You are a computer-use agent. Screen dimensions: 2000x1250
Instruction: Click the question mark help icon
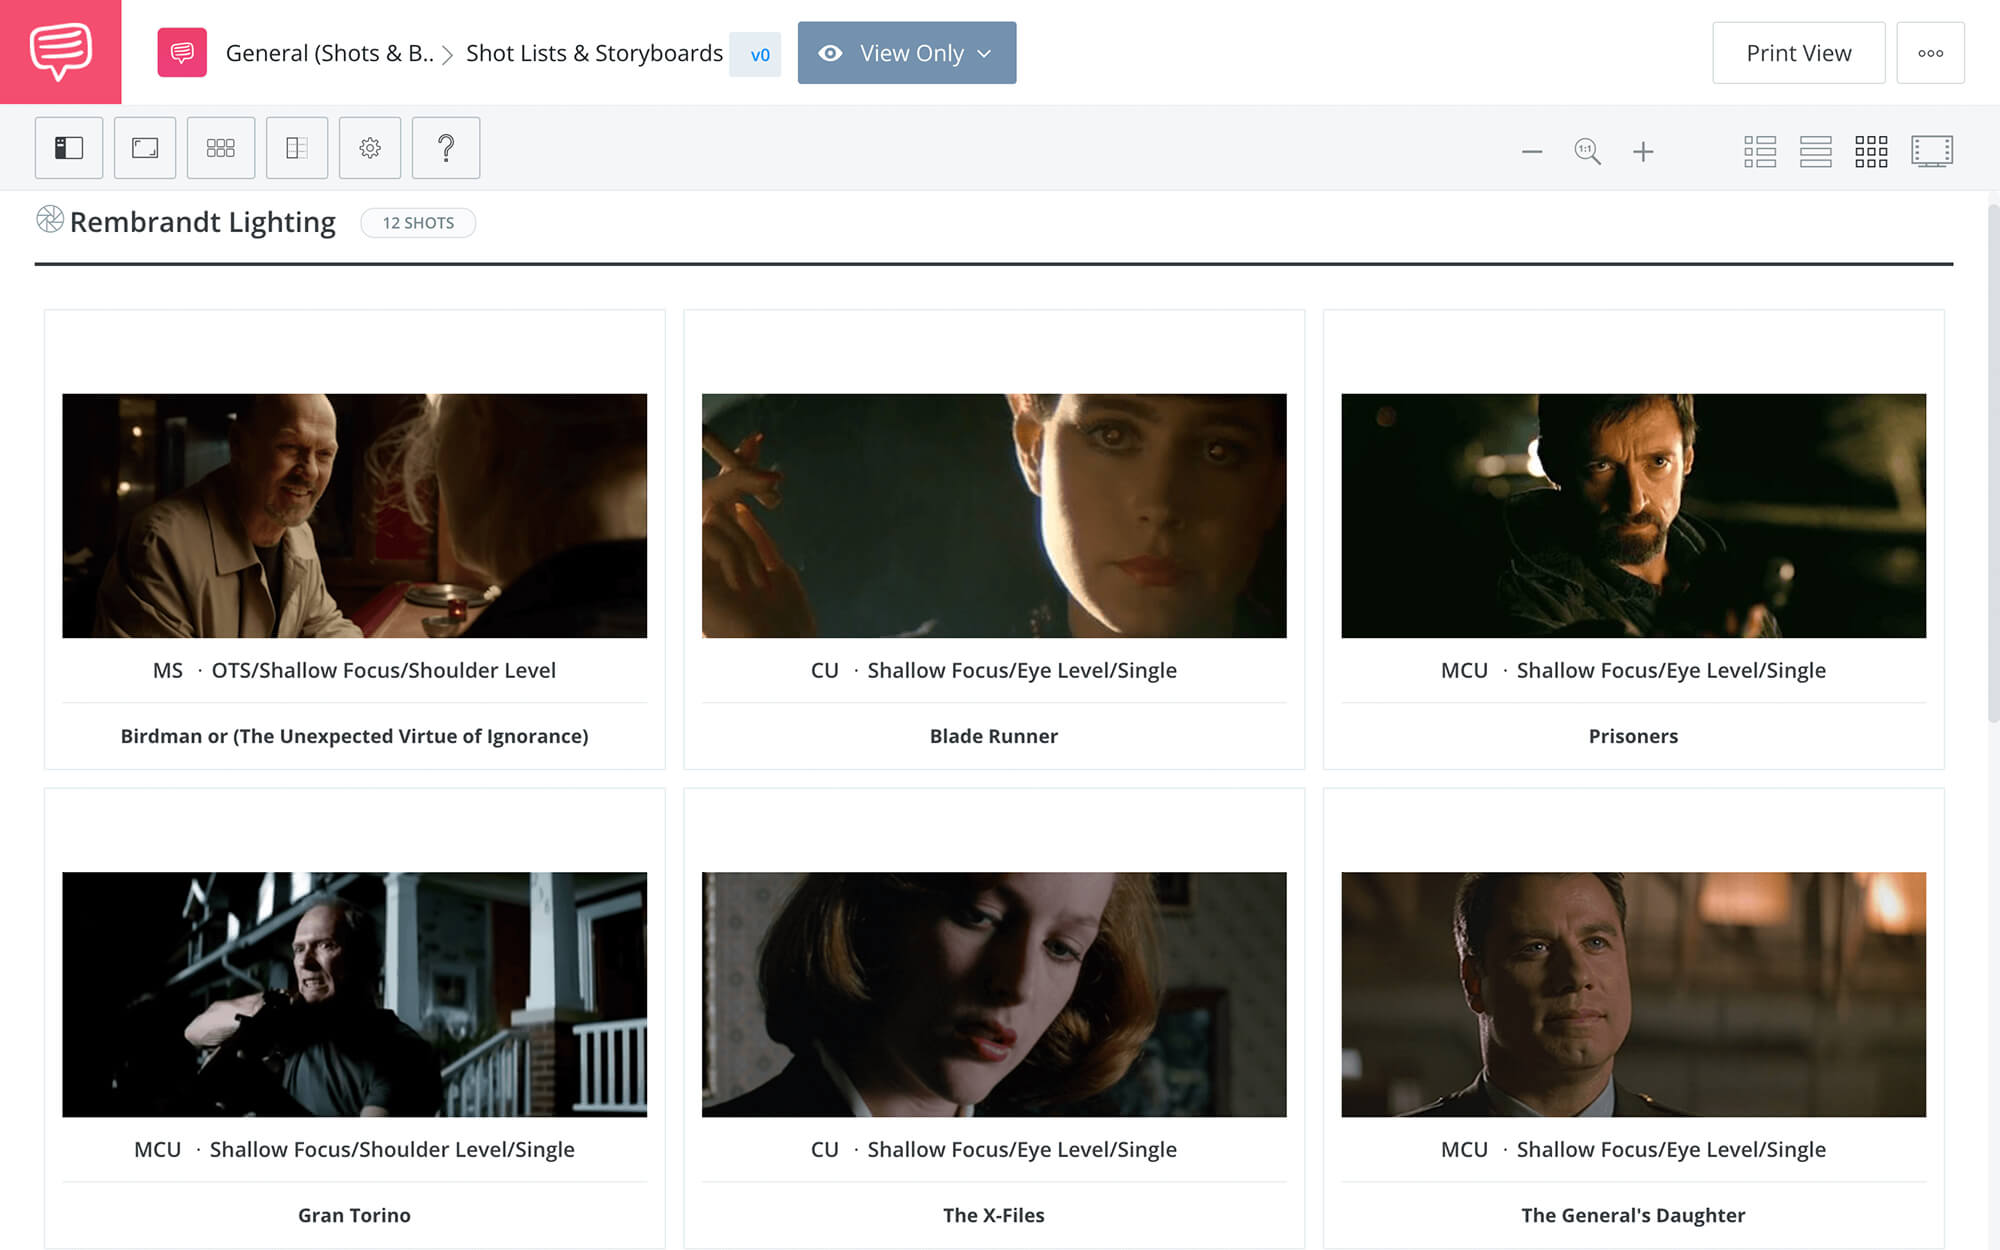tap(446, 148)
